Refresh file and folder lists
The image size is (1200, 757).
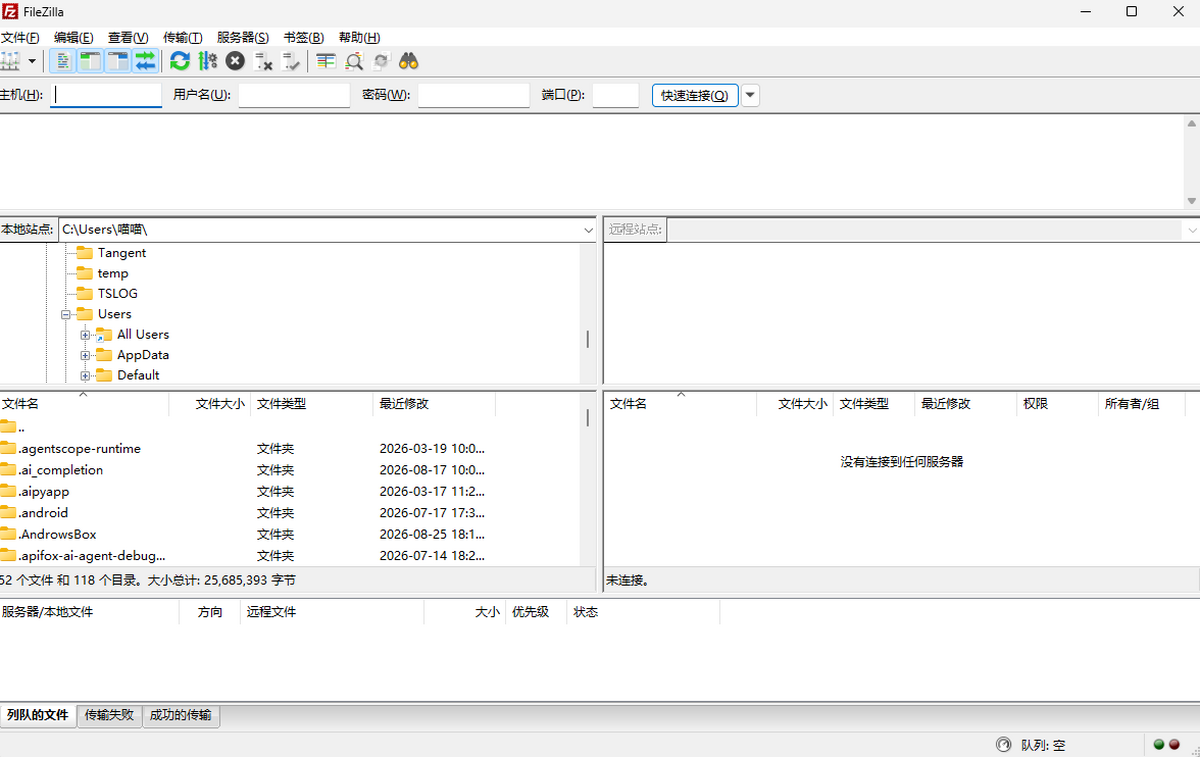(180, 61)
